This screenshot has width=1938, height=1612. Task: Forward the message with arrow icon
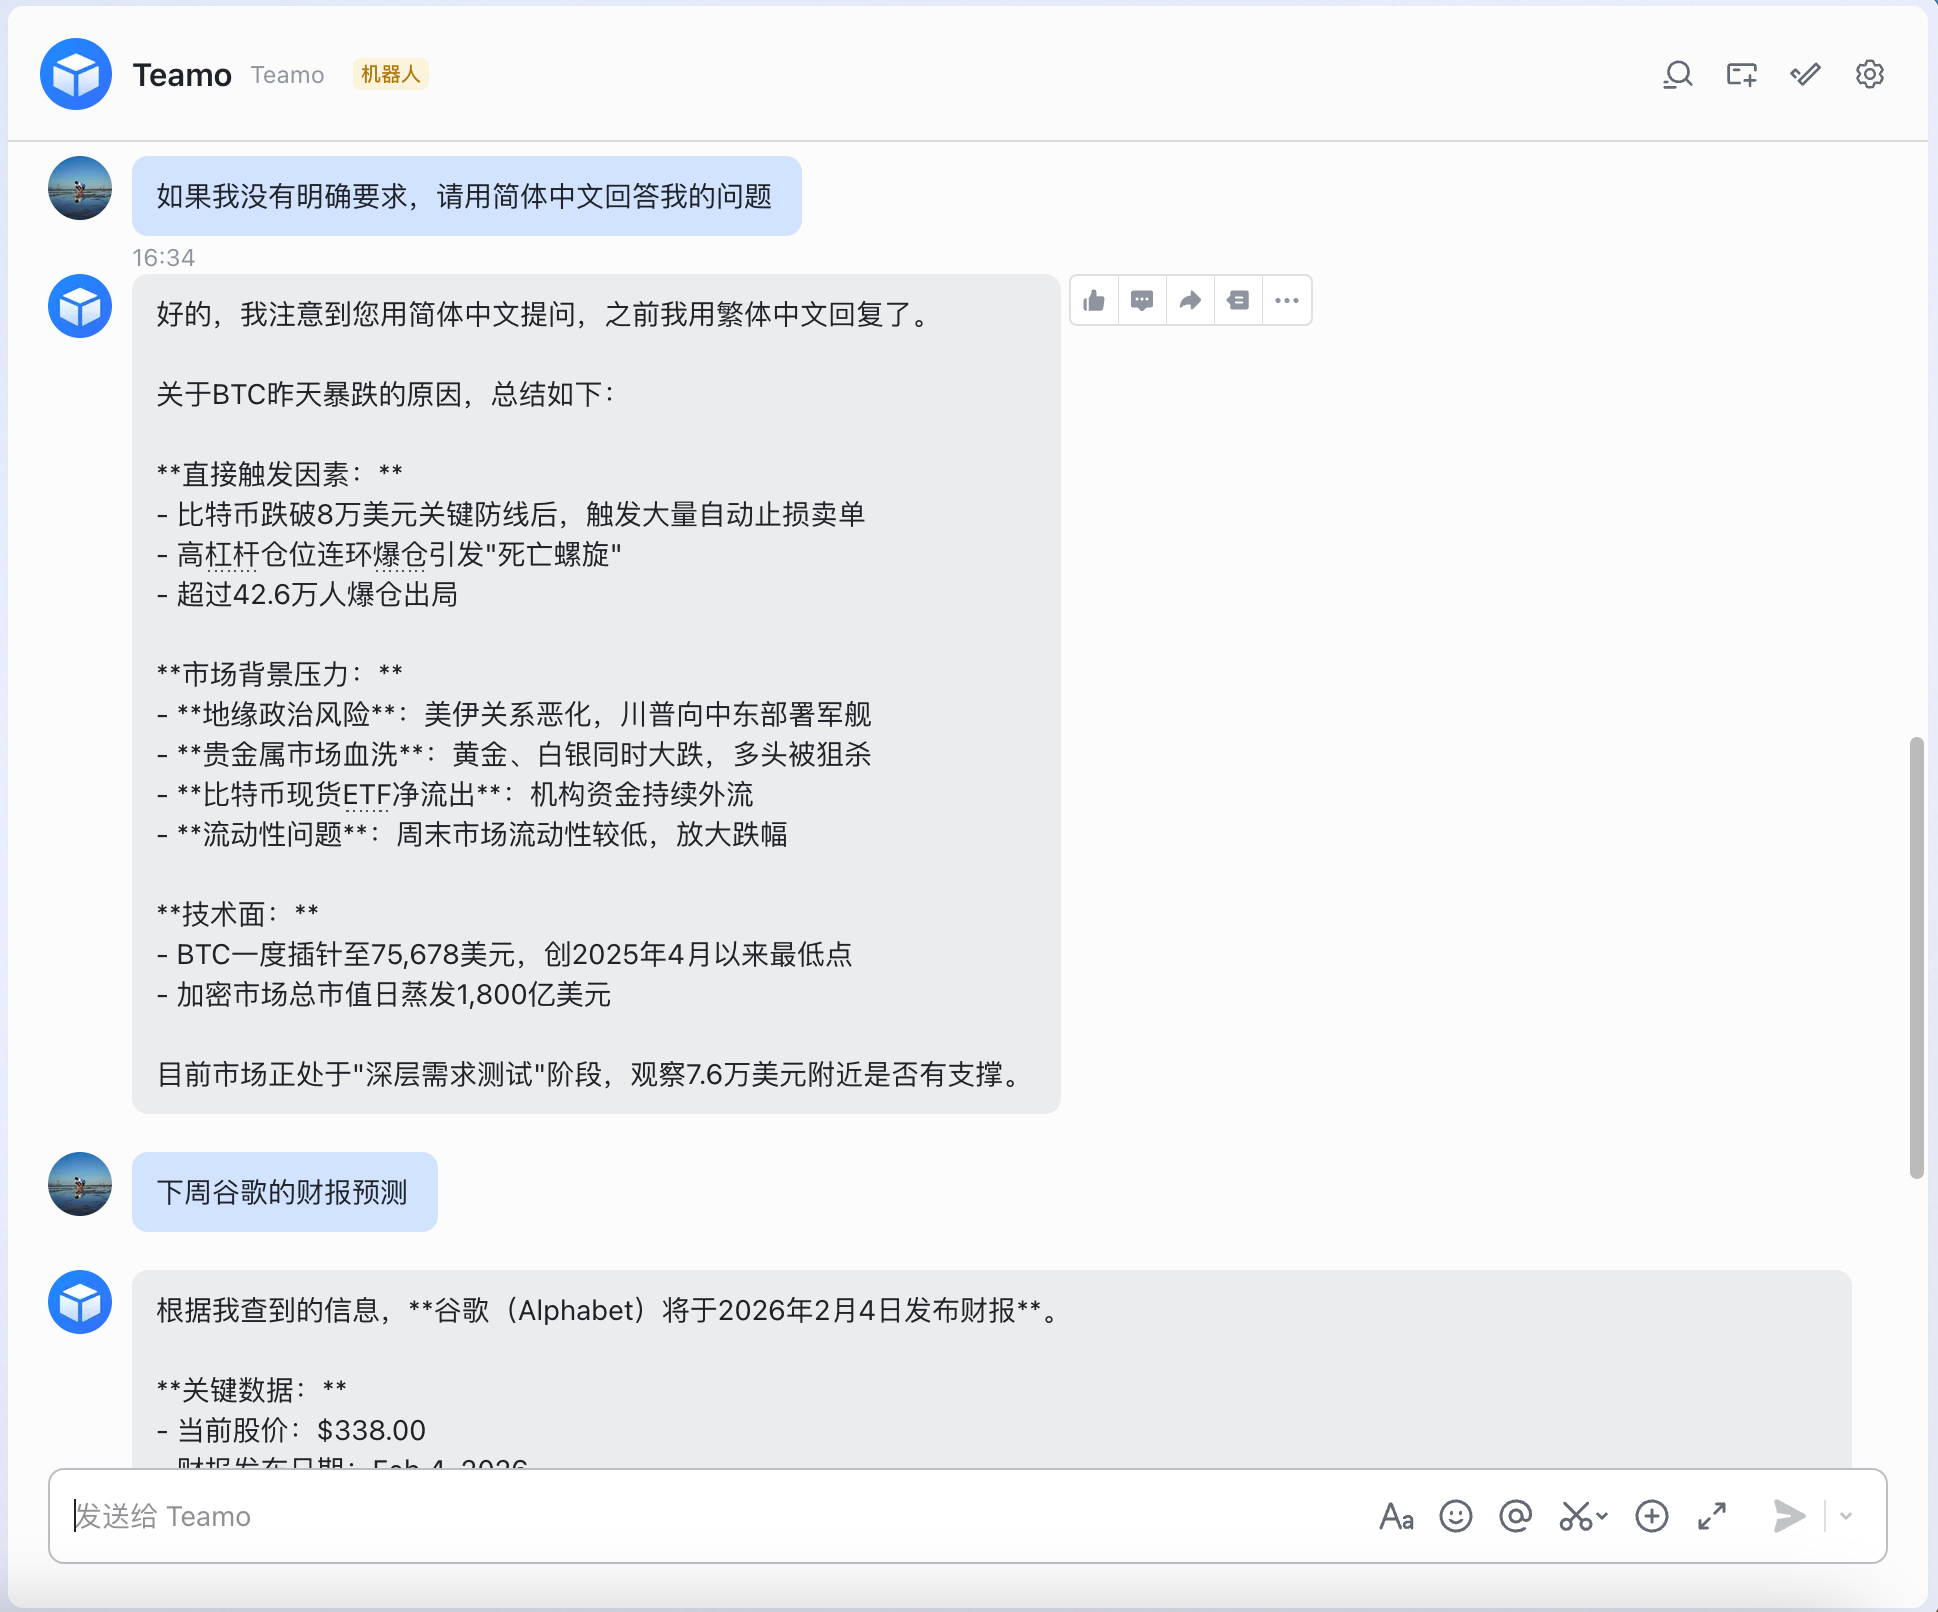tap(1190, 300)
